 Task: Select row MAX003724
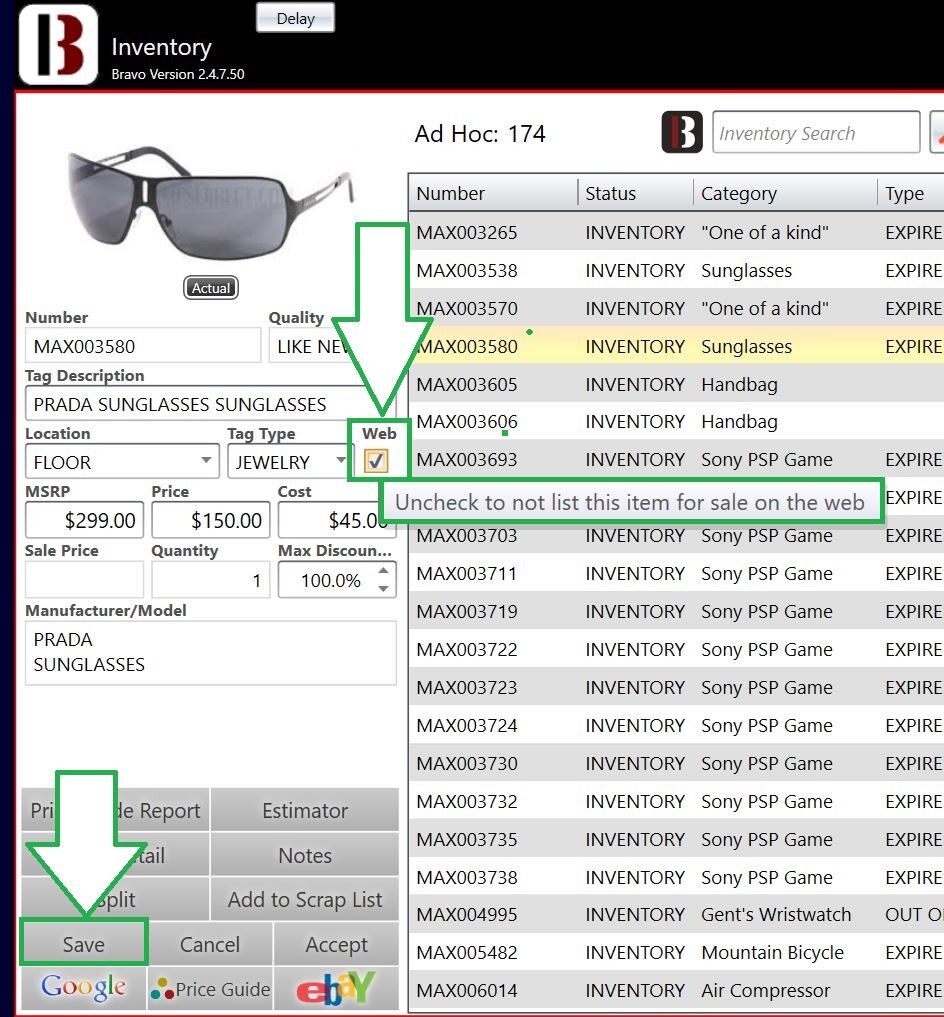[x=677, y=725]
